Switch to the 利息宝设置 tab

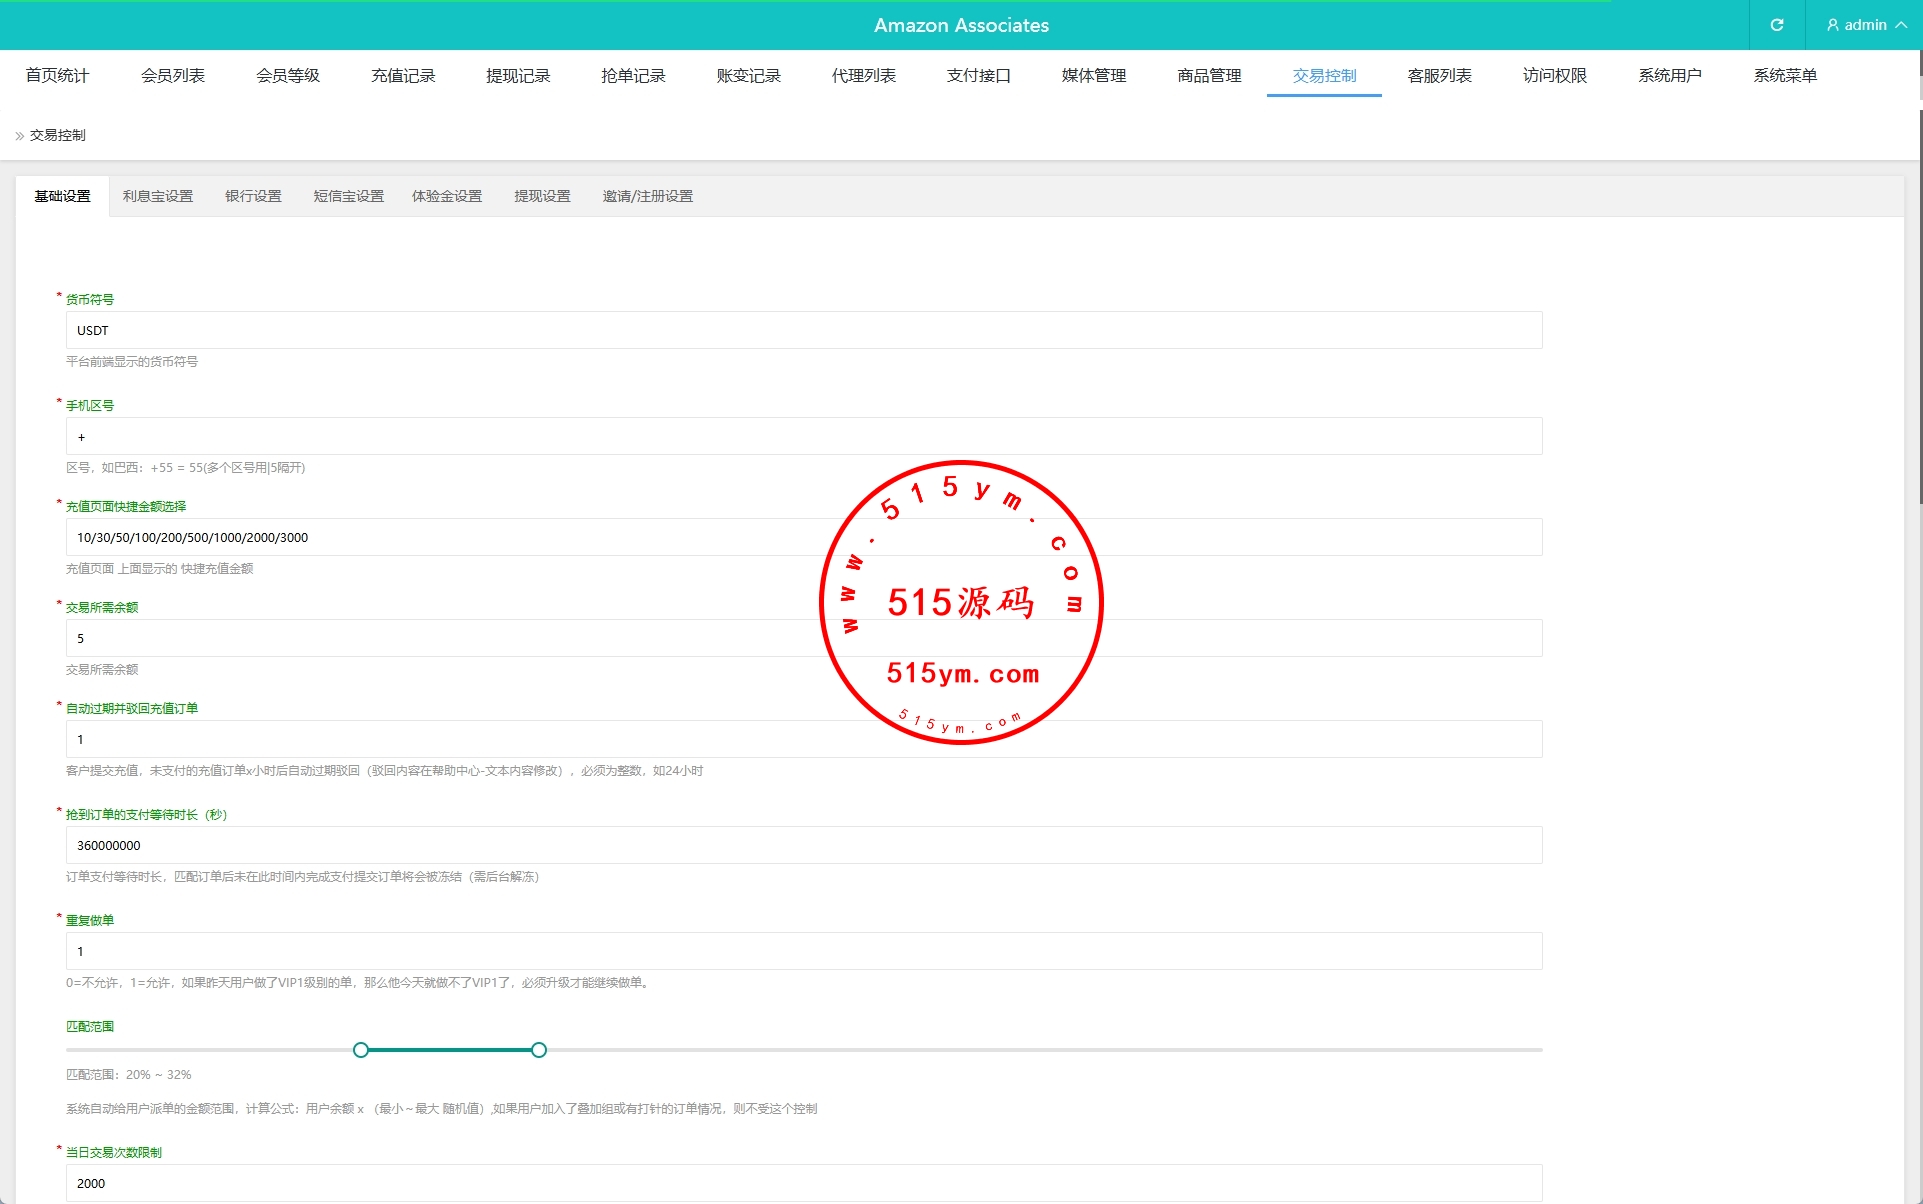pos(157,196)
